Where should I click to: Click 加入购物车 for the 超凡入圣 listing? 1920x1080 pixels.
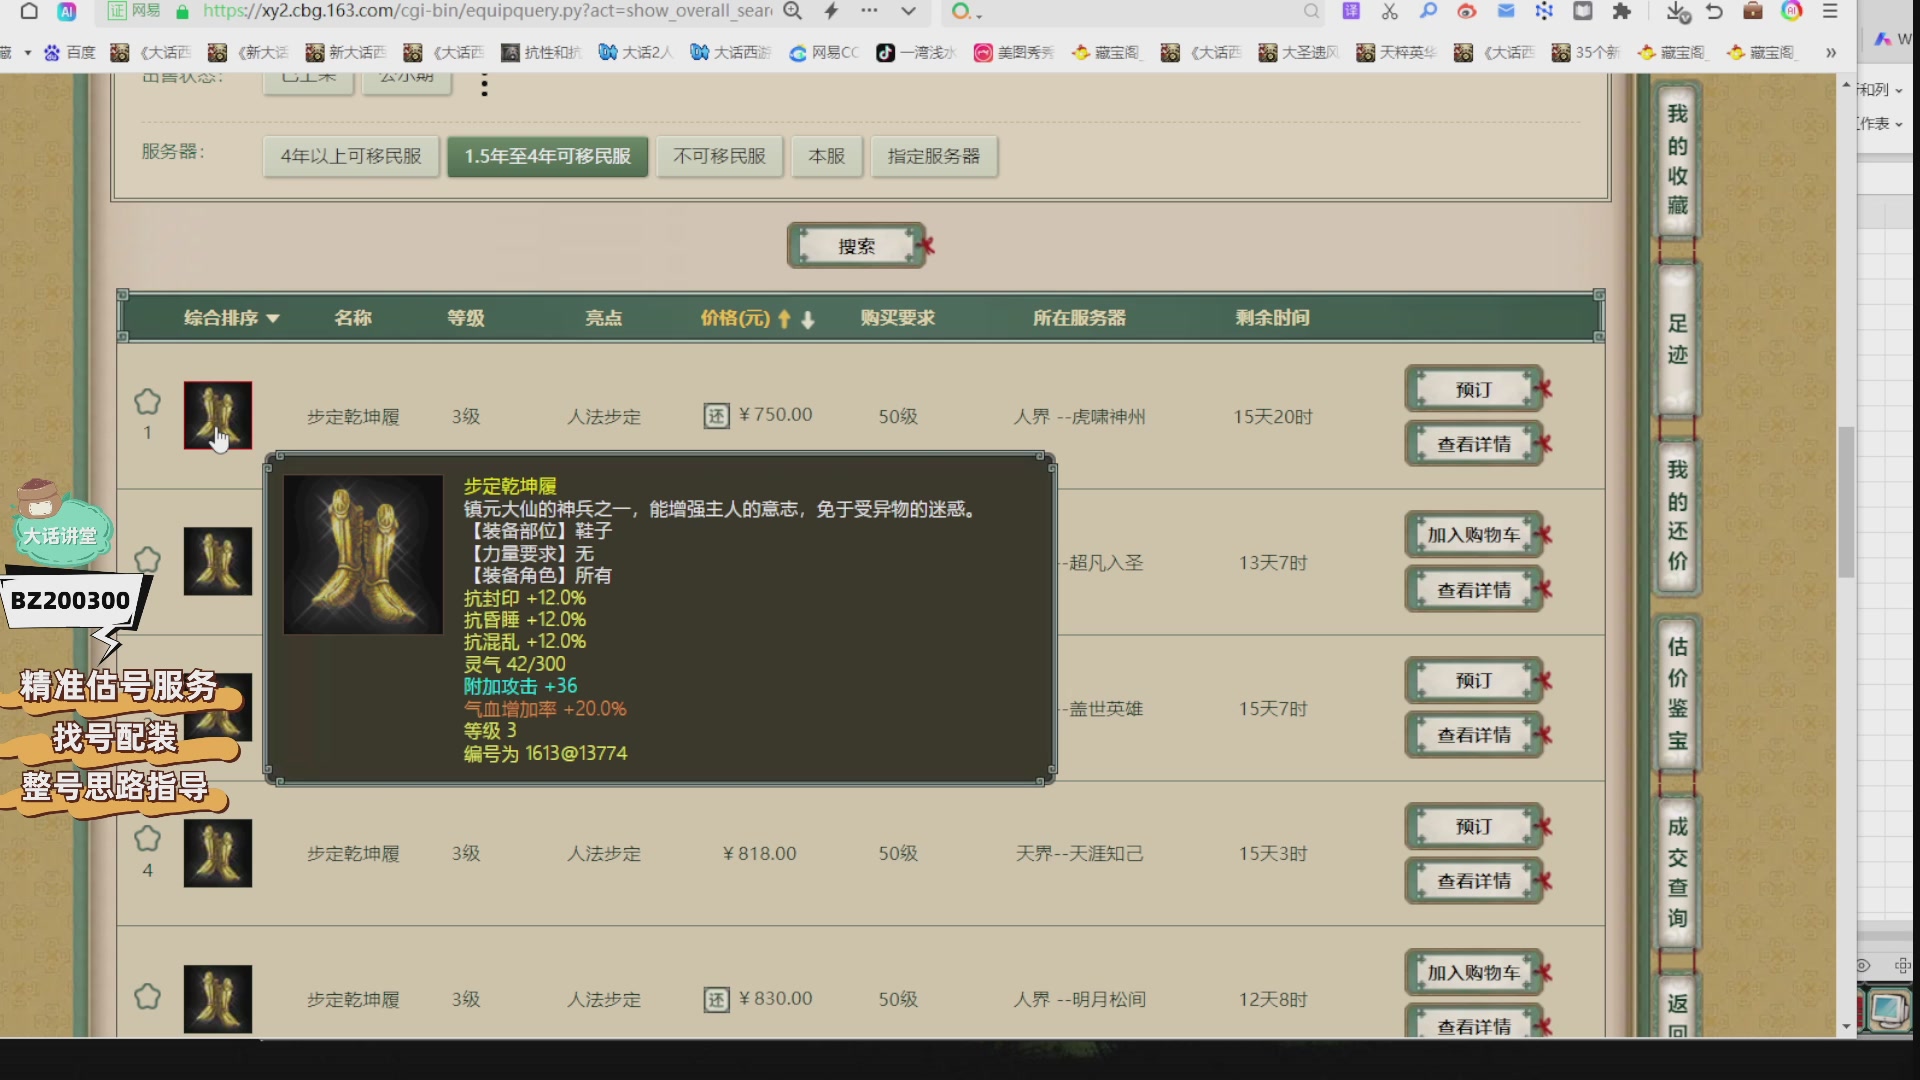pos(1474,535)
